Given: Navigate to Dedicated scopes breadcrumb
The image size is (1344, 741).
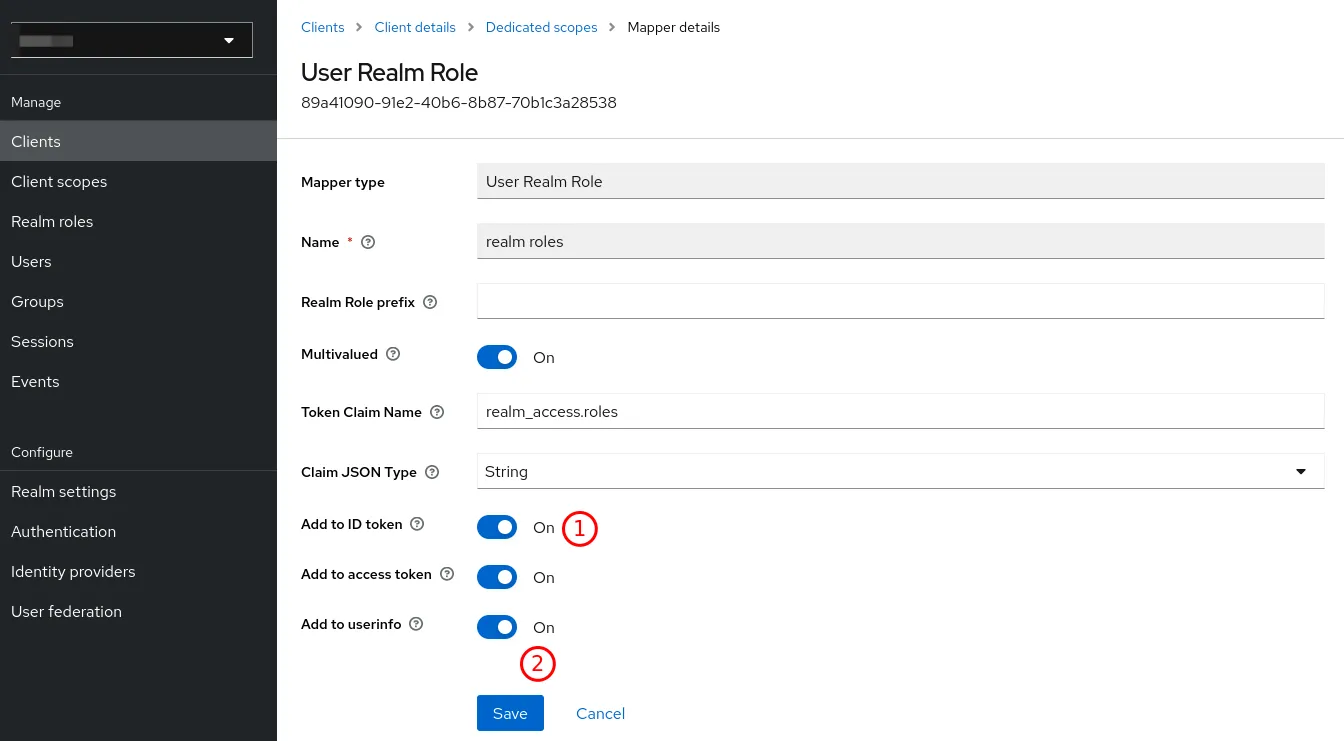Looking at the screenshot, I should click(541, 27).
